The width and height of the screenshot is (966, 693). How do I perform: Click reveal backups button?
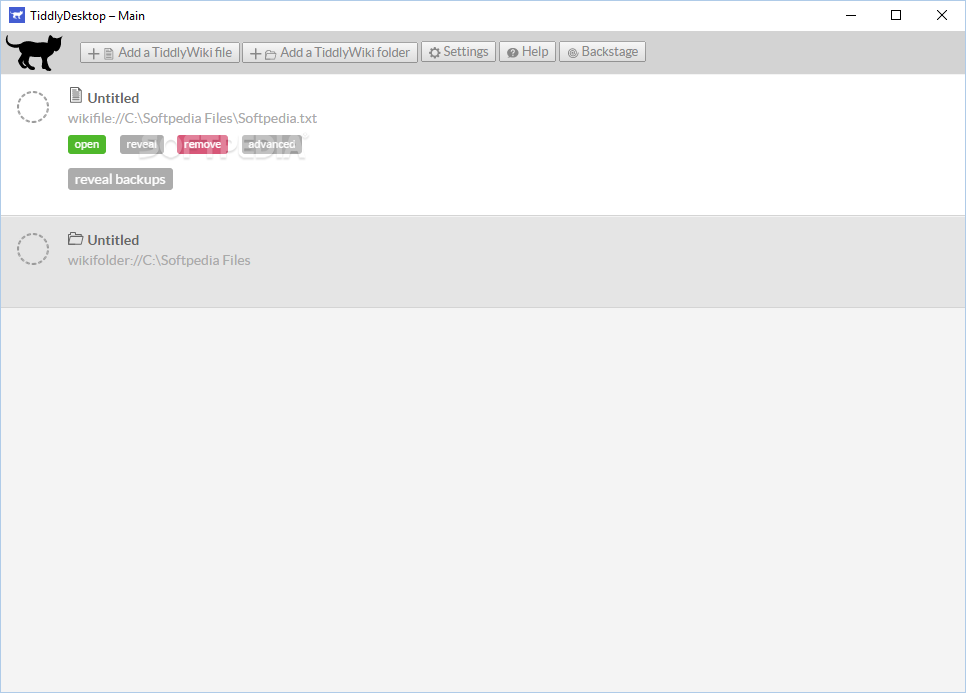coord(120,179)
